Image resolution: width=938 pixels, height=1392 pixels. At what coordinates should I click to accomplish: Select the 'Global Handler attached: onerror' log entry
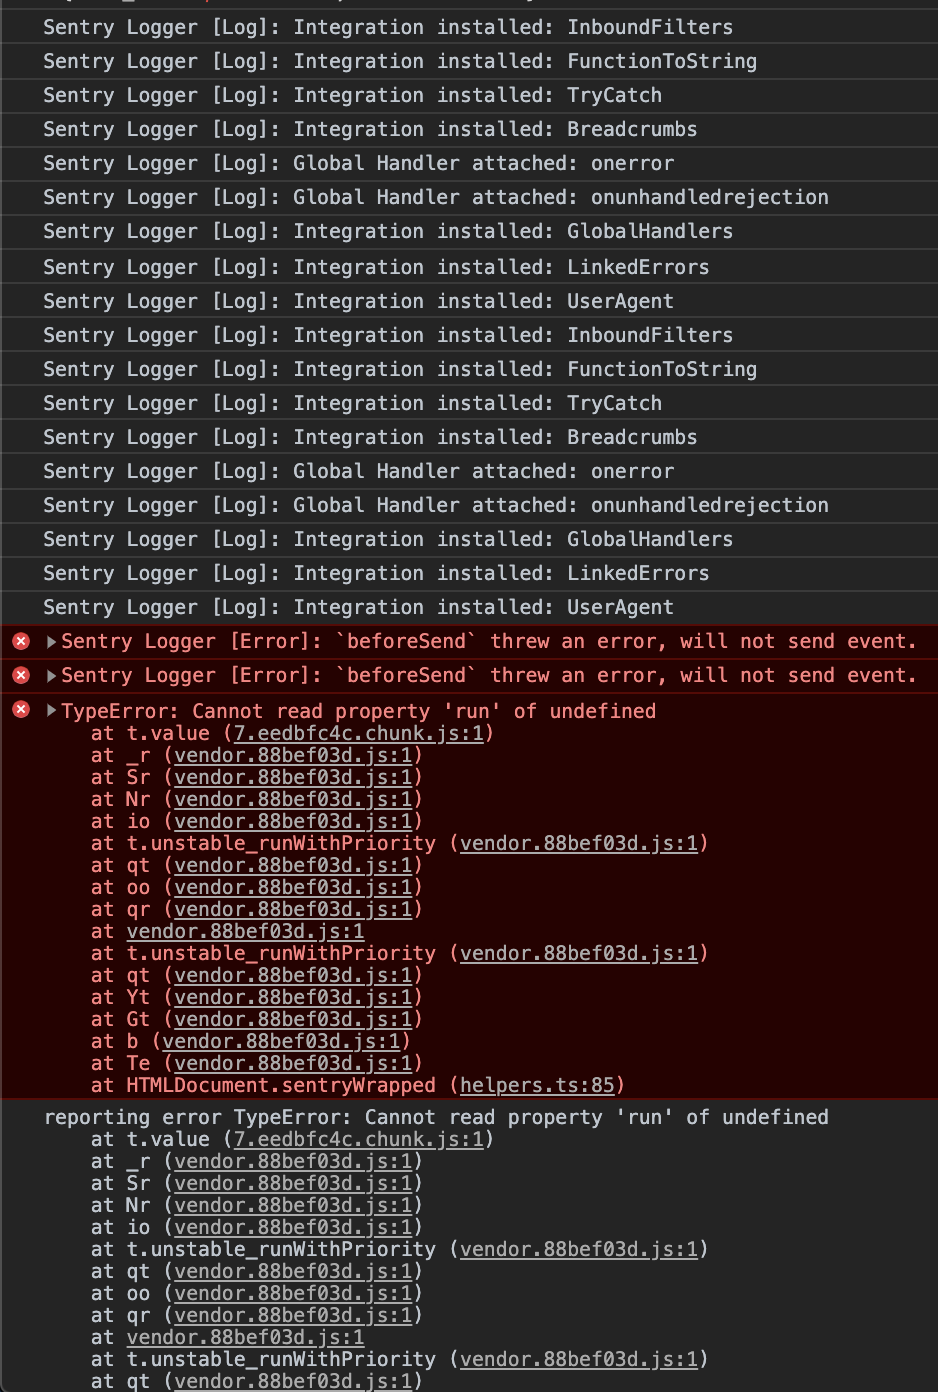357,163
